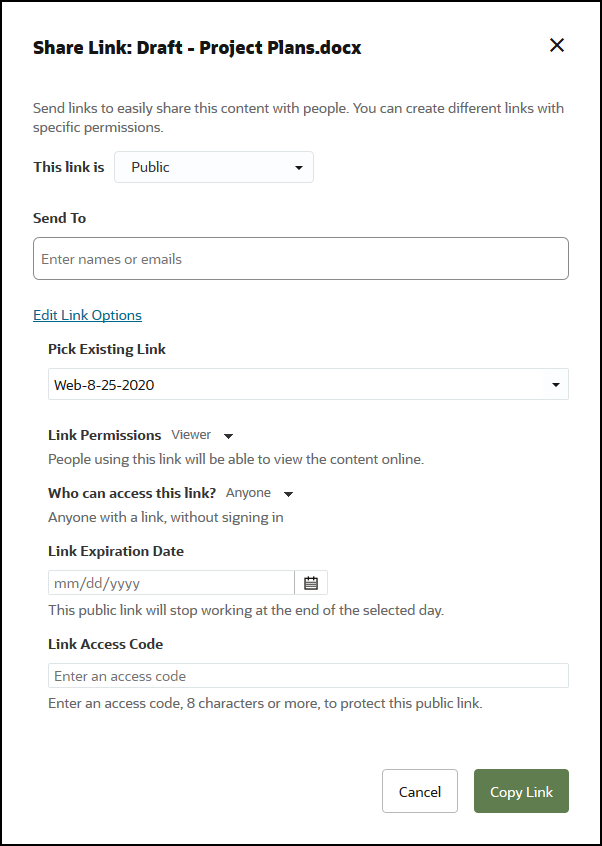Viewport: 602px width, 846px height.
Task: Close the Share Link dialog
Action: click(557, 45)
